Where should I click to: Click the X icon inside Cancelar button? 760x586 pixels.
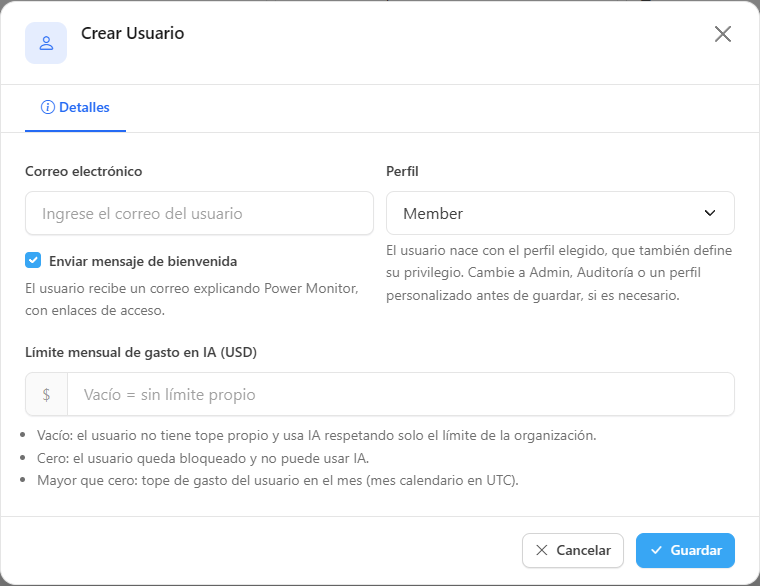pyautogui.click(x=541, y=551)
